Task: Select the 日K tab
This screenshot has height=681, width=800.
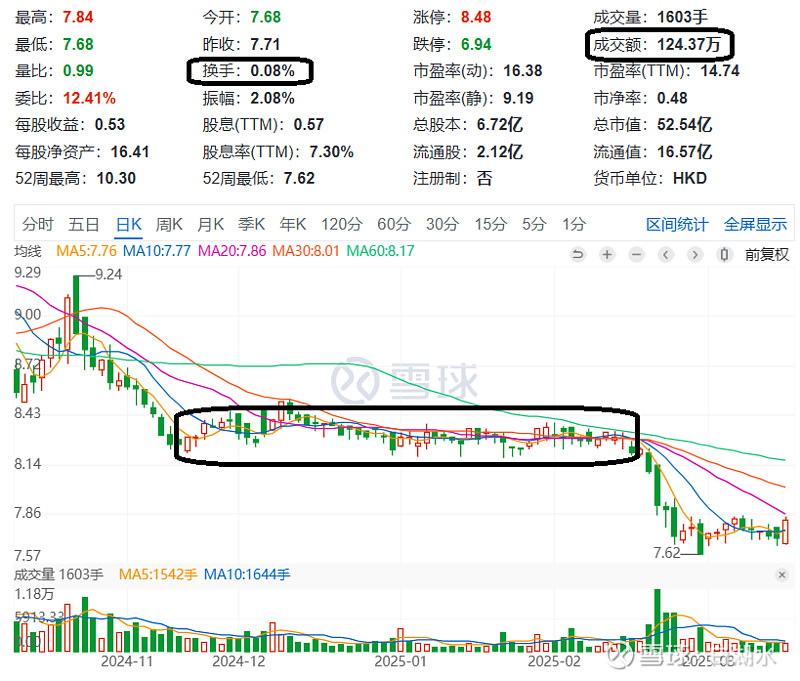Action: (x=129, y=224)
